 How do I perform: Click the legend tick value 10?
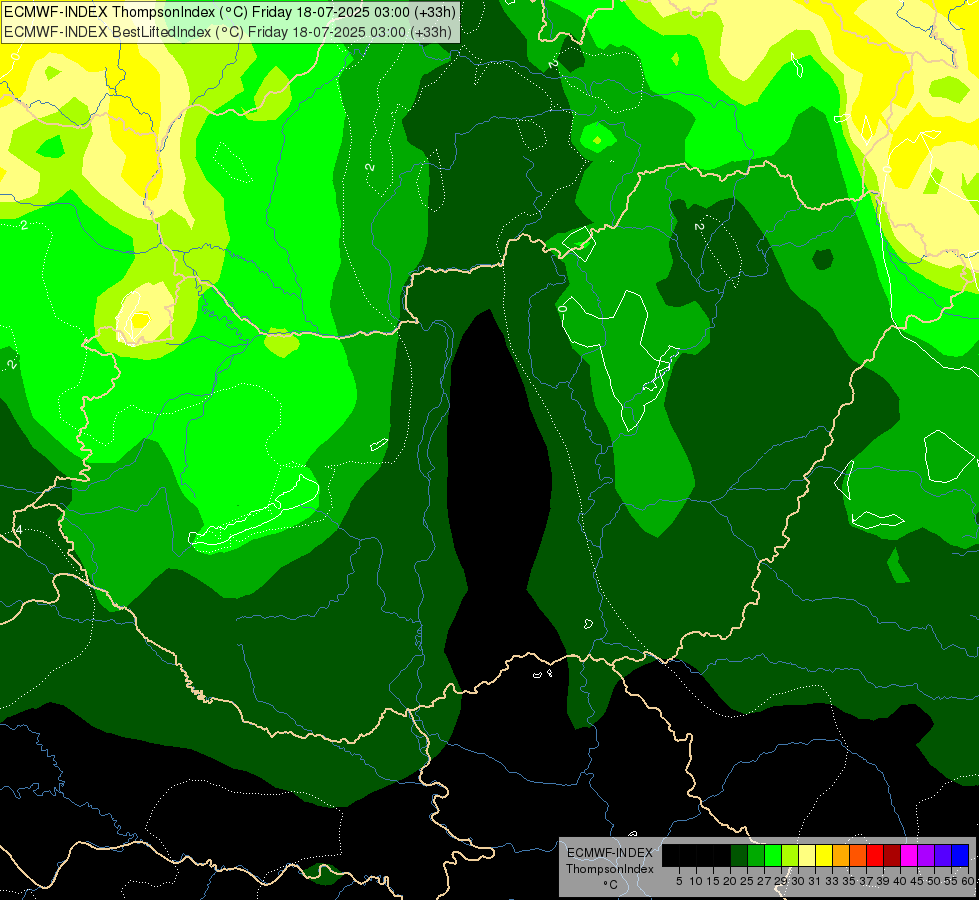(696, 881)
